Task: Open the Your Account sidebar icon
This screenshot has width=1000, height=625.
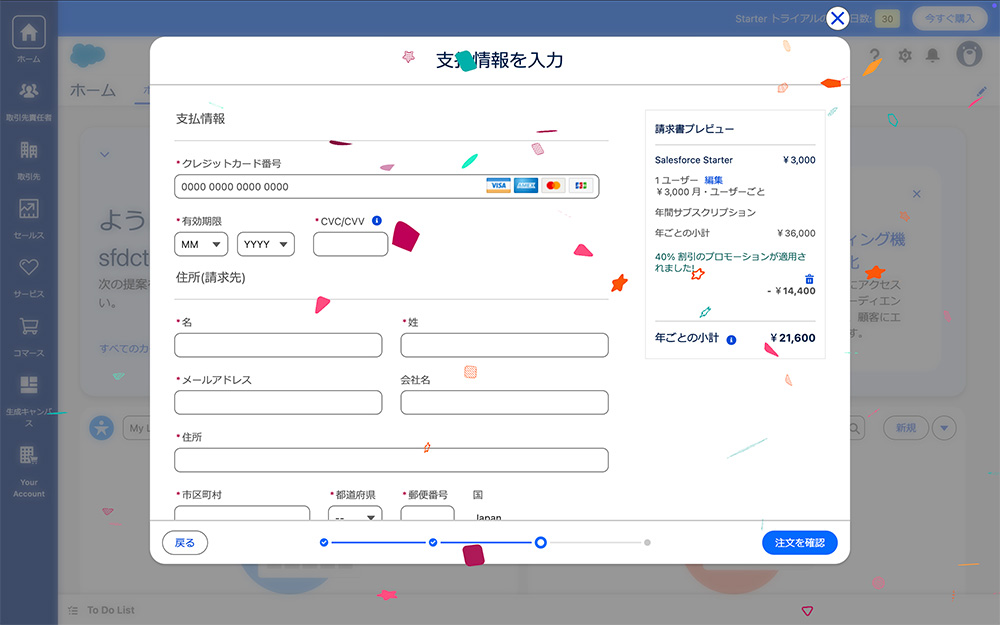Action: click(29, 455)
